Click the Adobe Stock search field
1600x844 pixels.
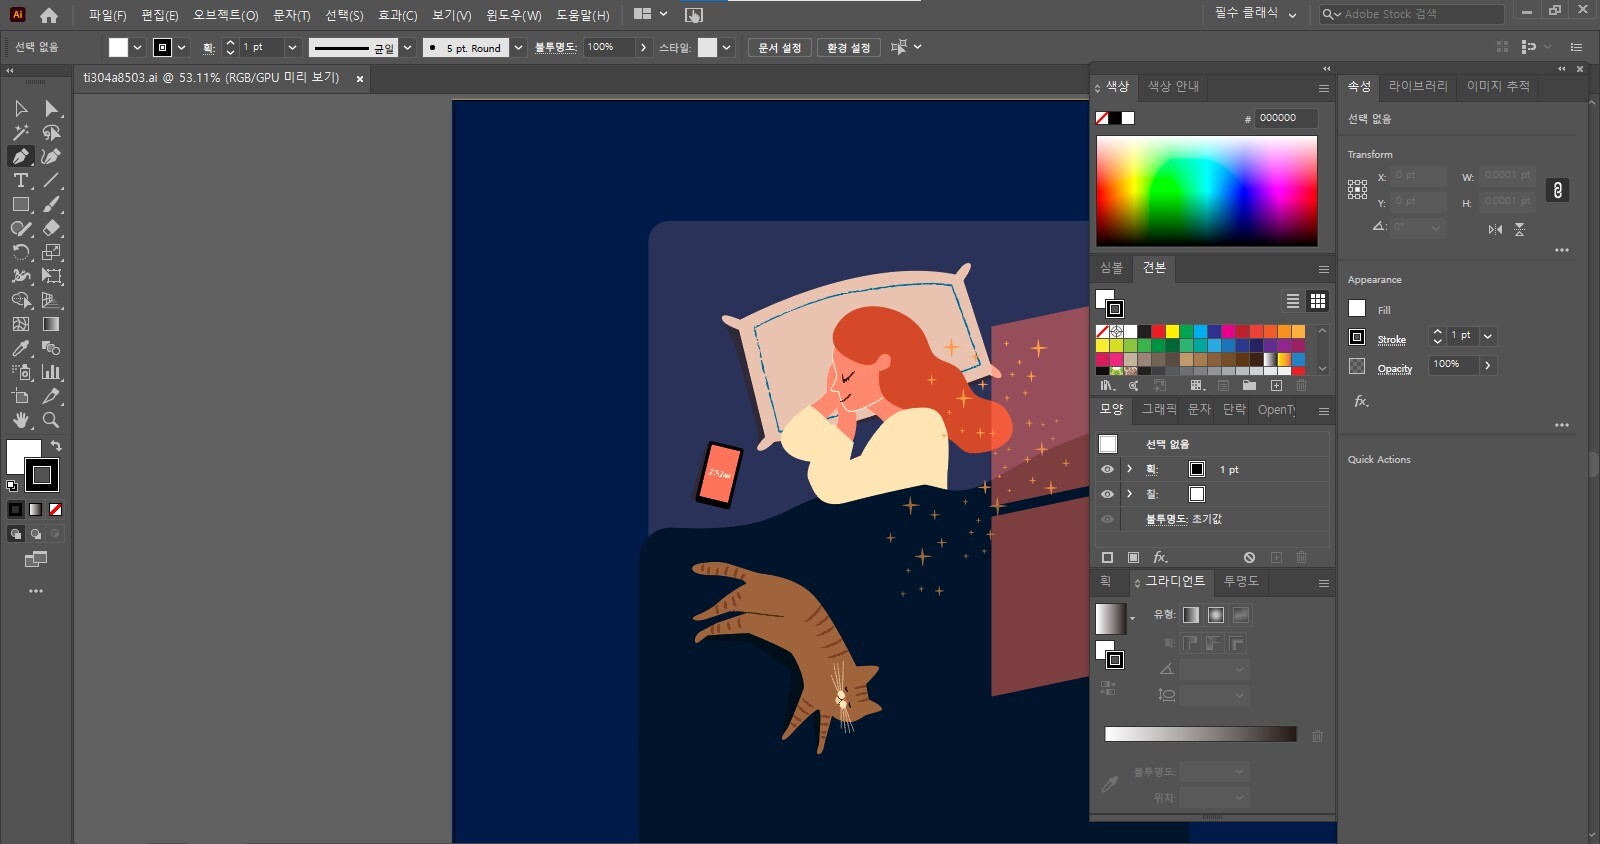pos(1418,14)
